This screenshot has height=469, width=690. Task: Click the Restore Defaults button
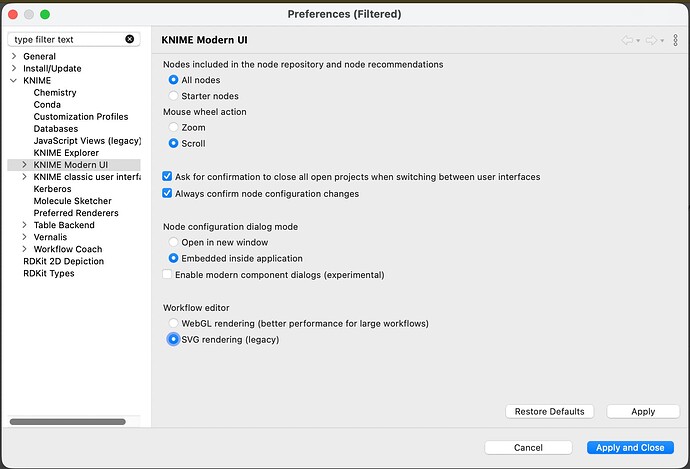(550, 411)
